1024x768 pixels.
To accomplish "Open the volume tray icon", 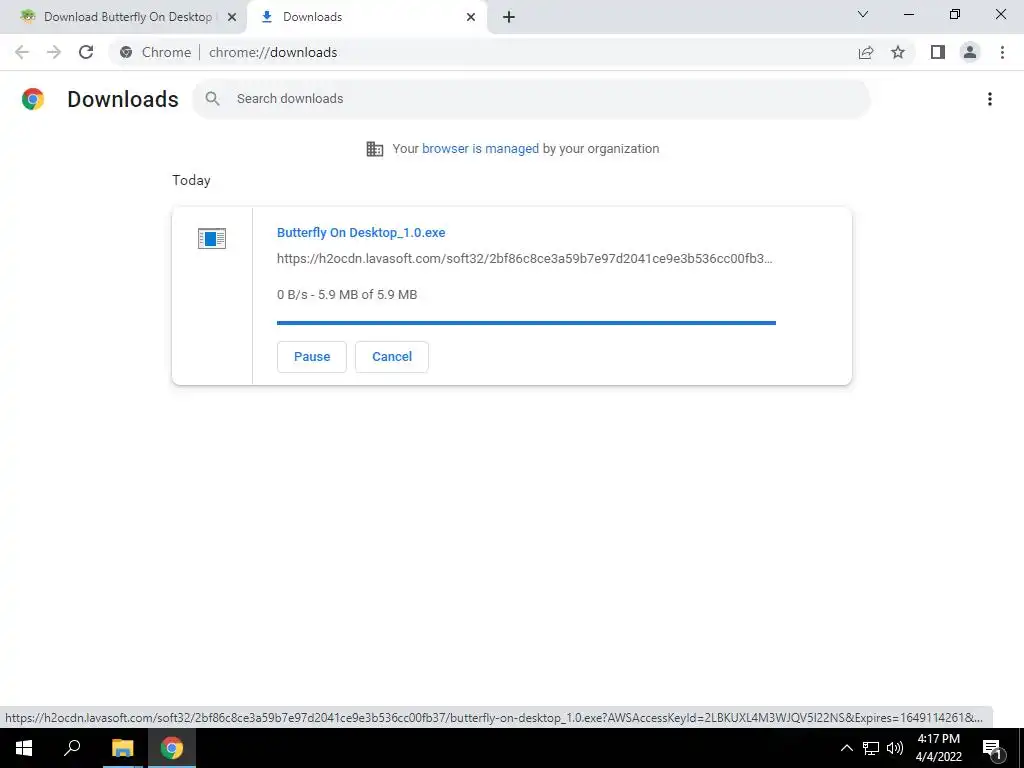I will 895,748.
